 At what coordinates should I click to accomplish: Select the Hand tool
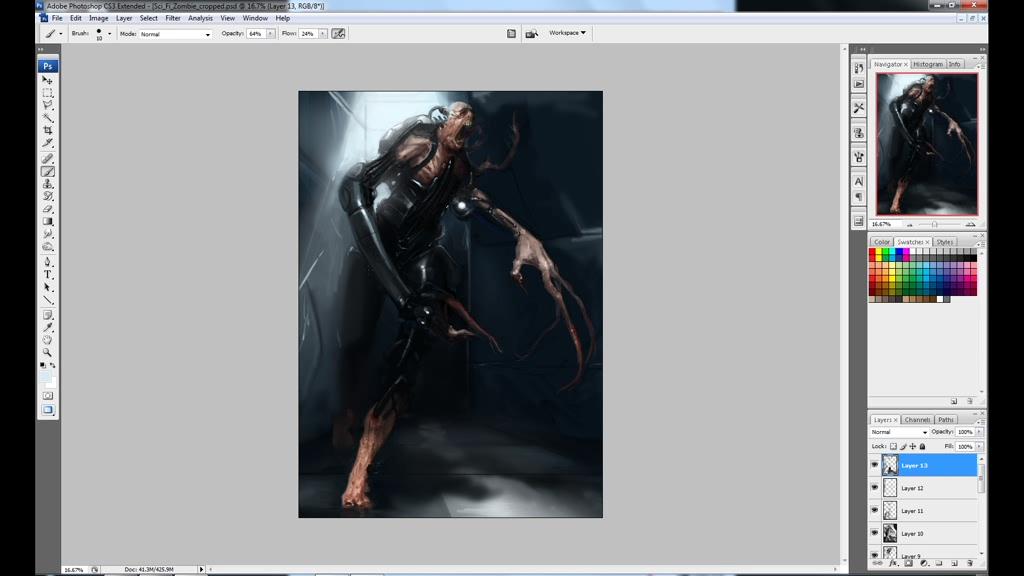click(47, 340)
